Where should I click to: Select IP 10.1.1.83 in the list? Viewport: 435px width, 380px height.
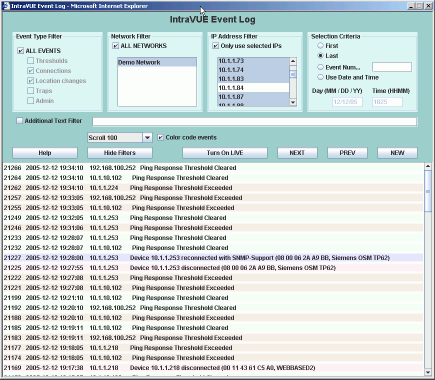(253, 79)
